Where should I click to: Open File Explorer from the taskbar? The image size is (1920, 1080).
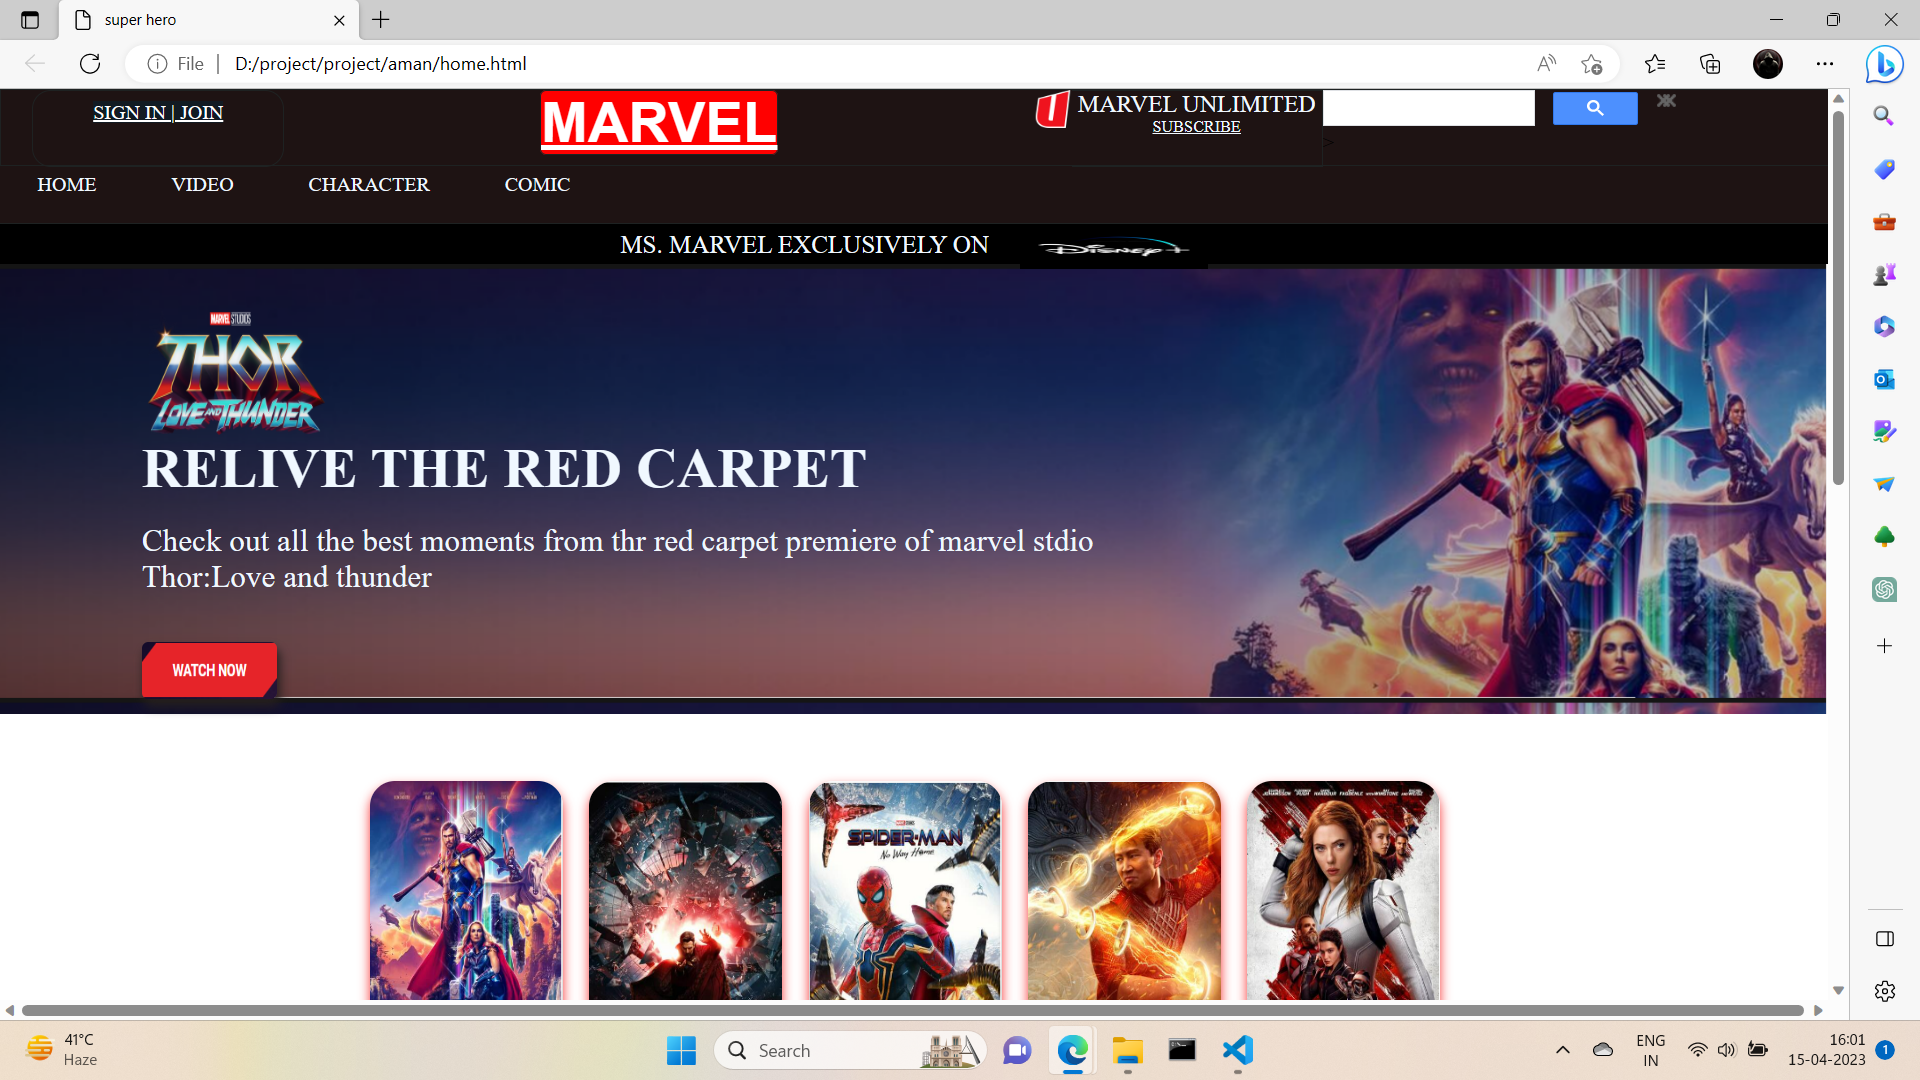pos(1127,1050)
